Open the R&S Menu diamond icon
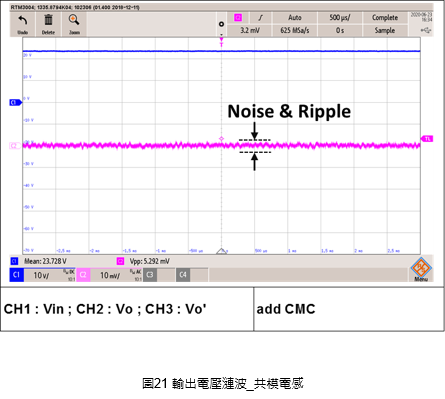Image resolution: width=445 pixels, height=399 pixels. (x=421, y=268)
